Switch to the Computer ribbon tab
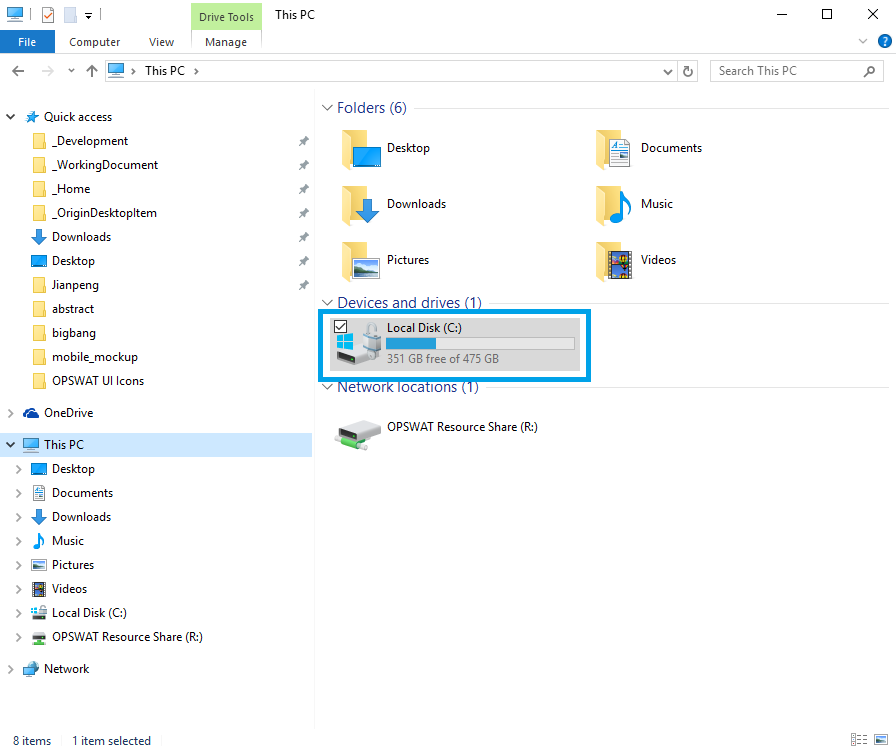Screen dimensions: 896x752 pos(94,42)
